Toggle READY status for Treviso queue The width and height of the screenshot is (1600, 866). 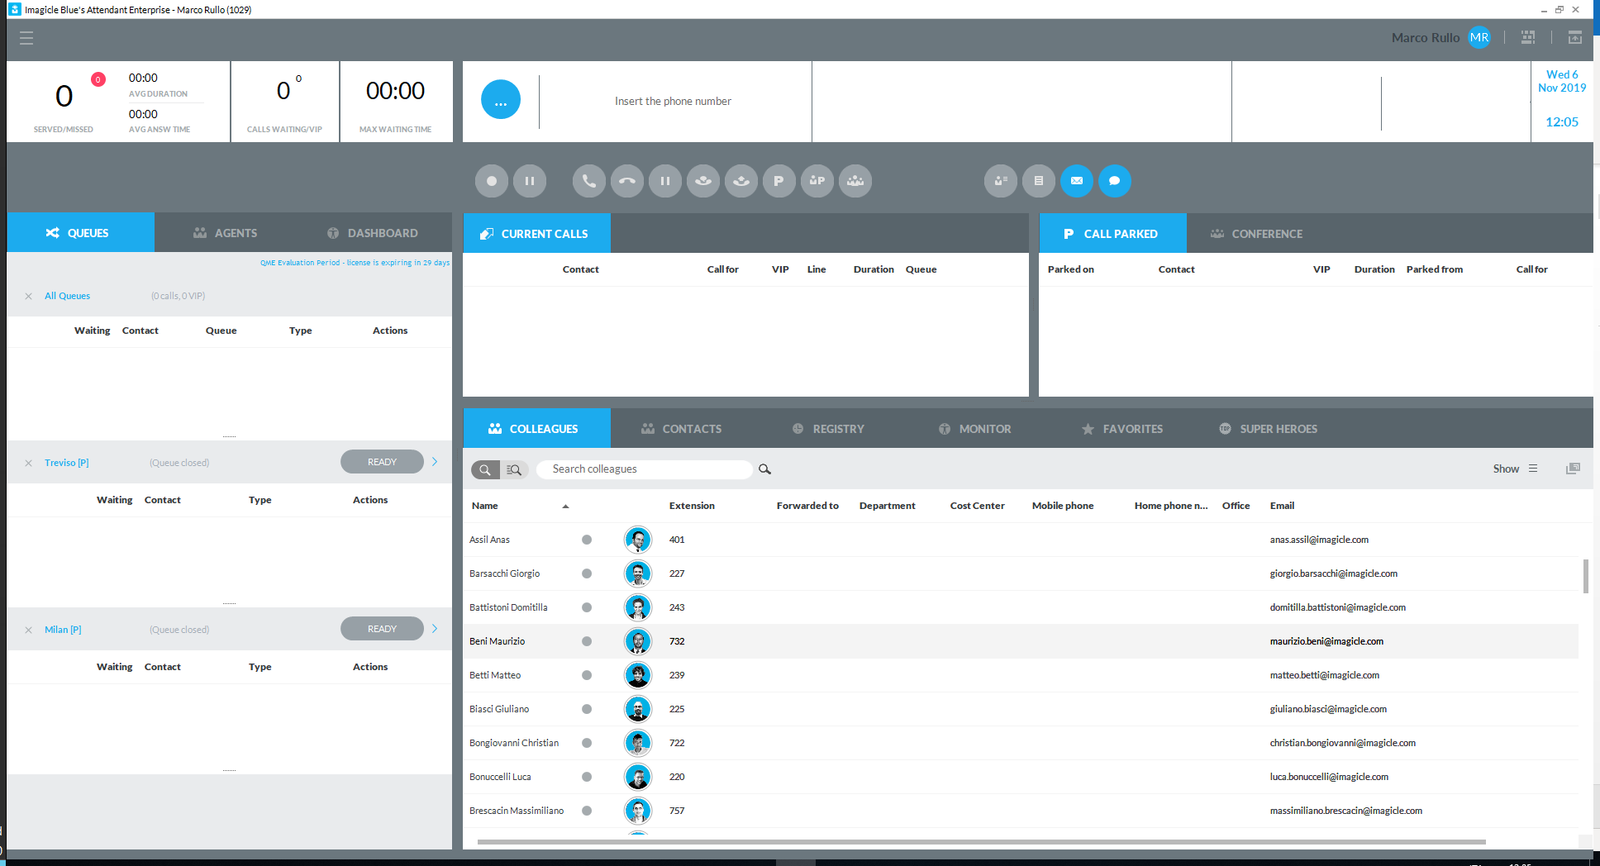[x=382, y=462]
